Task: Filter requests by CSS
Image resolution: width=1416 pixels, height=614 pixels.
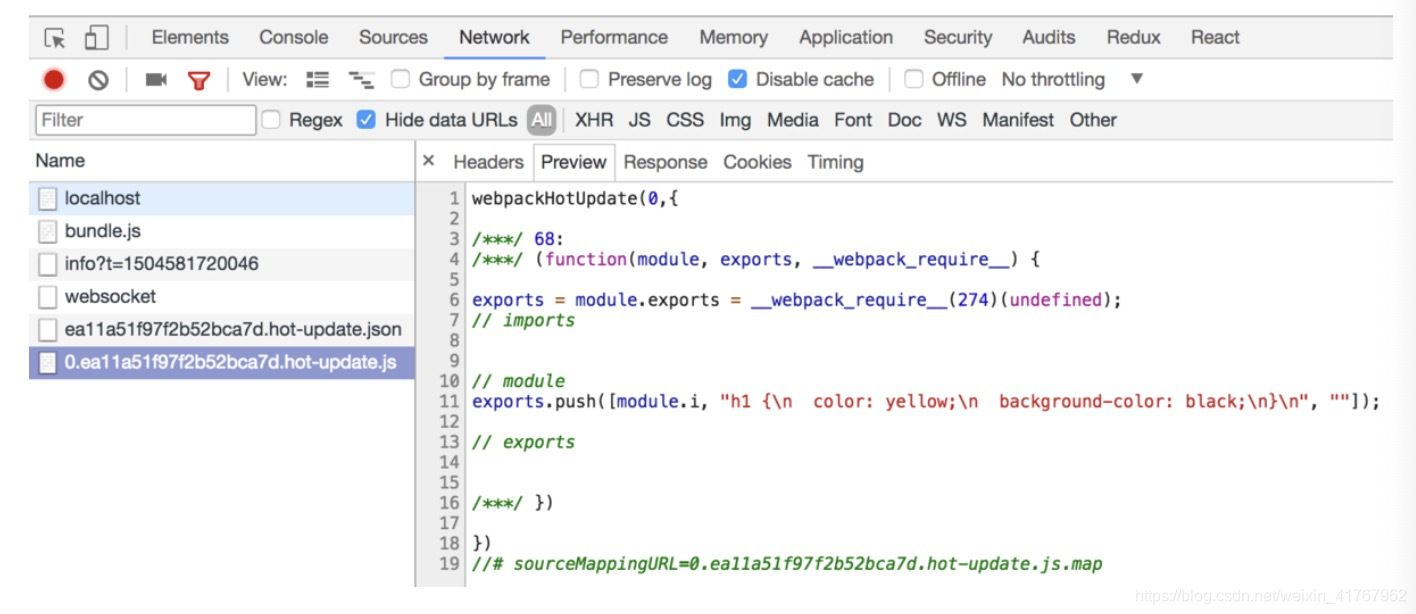Action: (x=685, y=120)
